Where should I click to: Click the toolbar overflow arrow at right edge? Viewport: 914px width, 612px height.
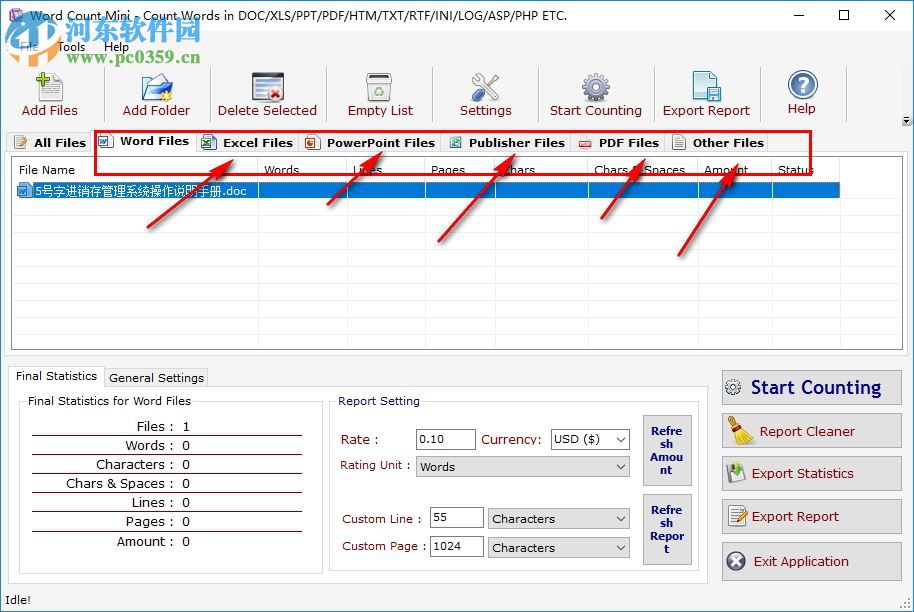coord(906,121)
